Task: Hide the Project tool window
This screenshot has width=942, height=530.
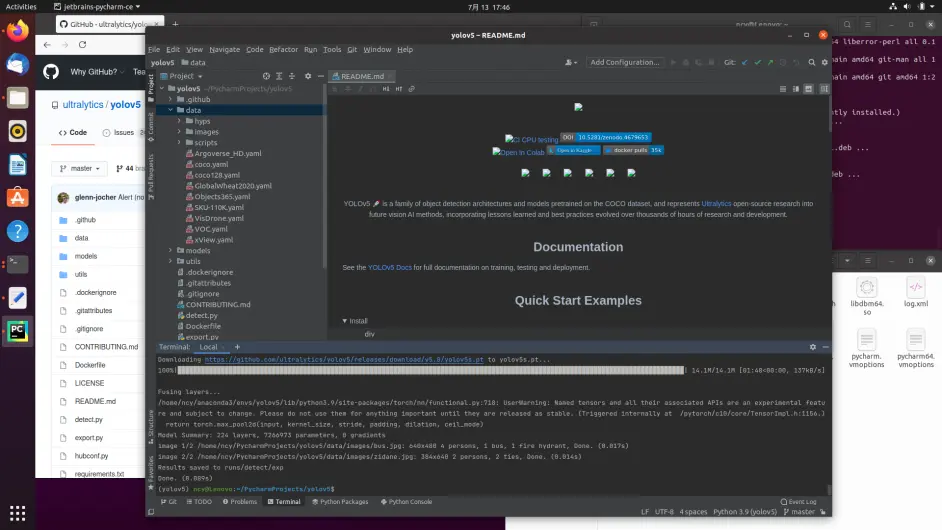Action: [321, 76]
